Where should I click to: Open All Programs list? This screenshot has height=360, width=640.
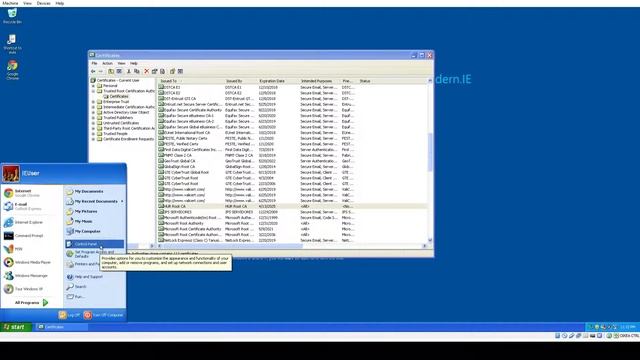click(32, 303)
